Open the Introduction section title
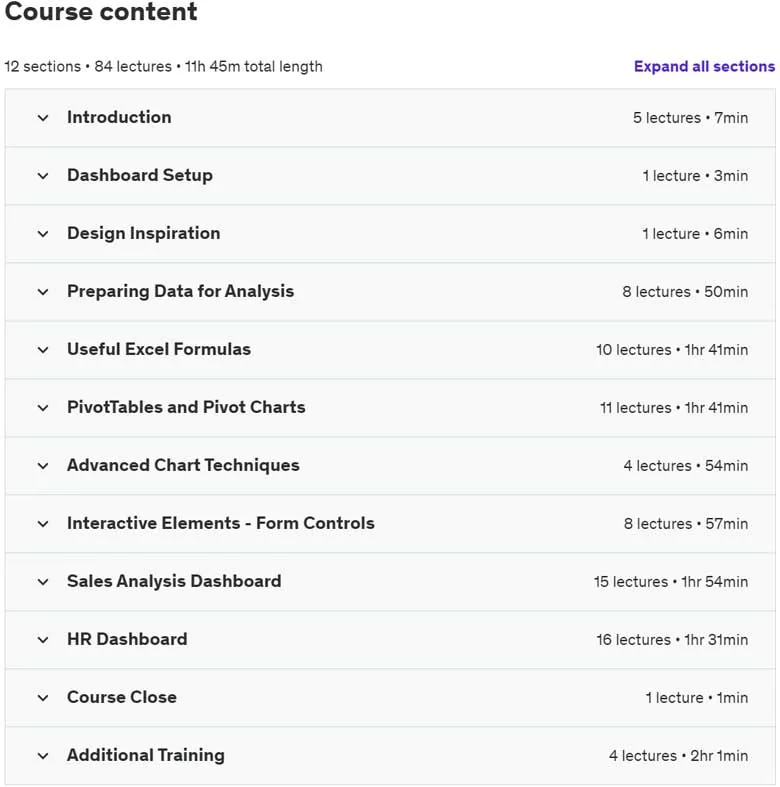The image size is (780, 787). click(119, 117)
